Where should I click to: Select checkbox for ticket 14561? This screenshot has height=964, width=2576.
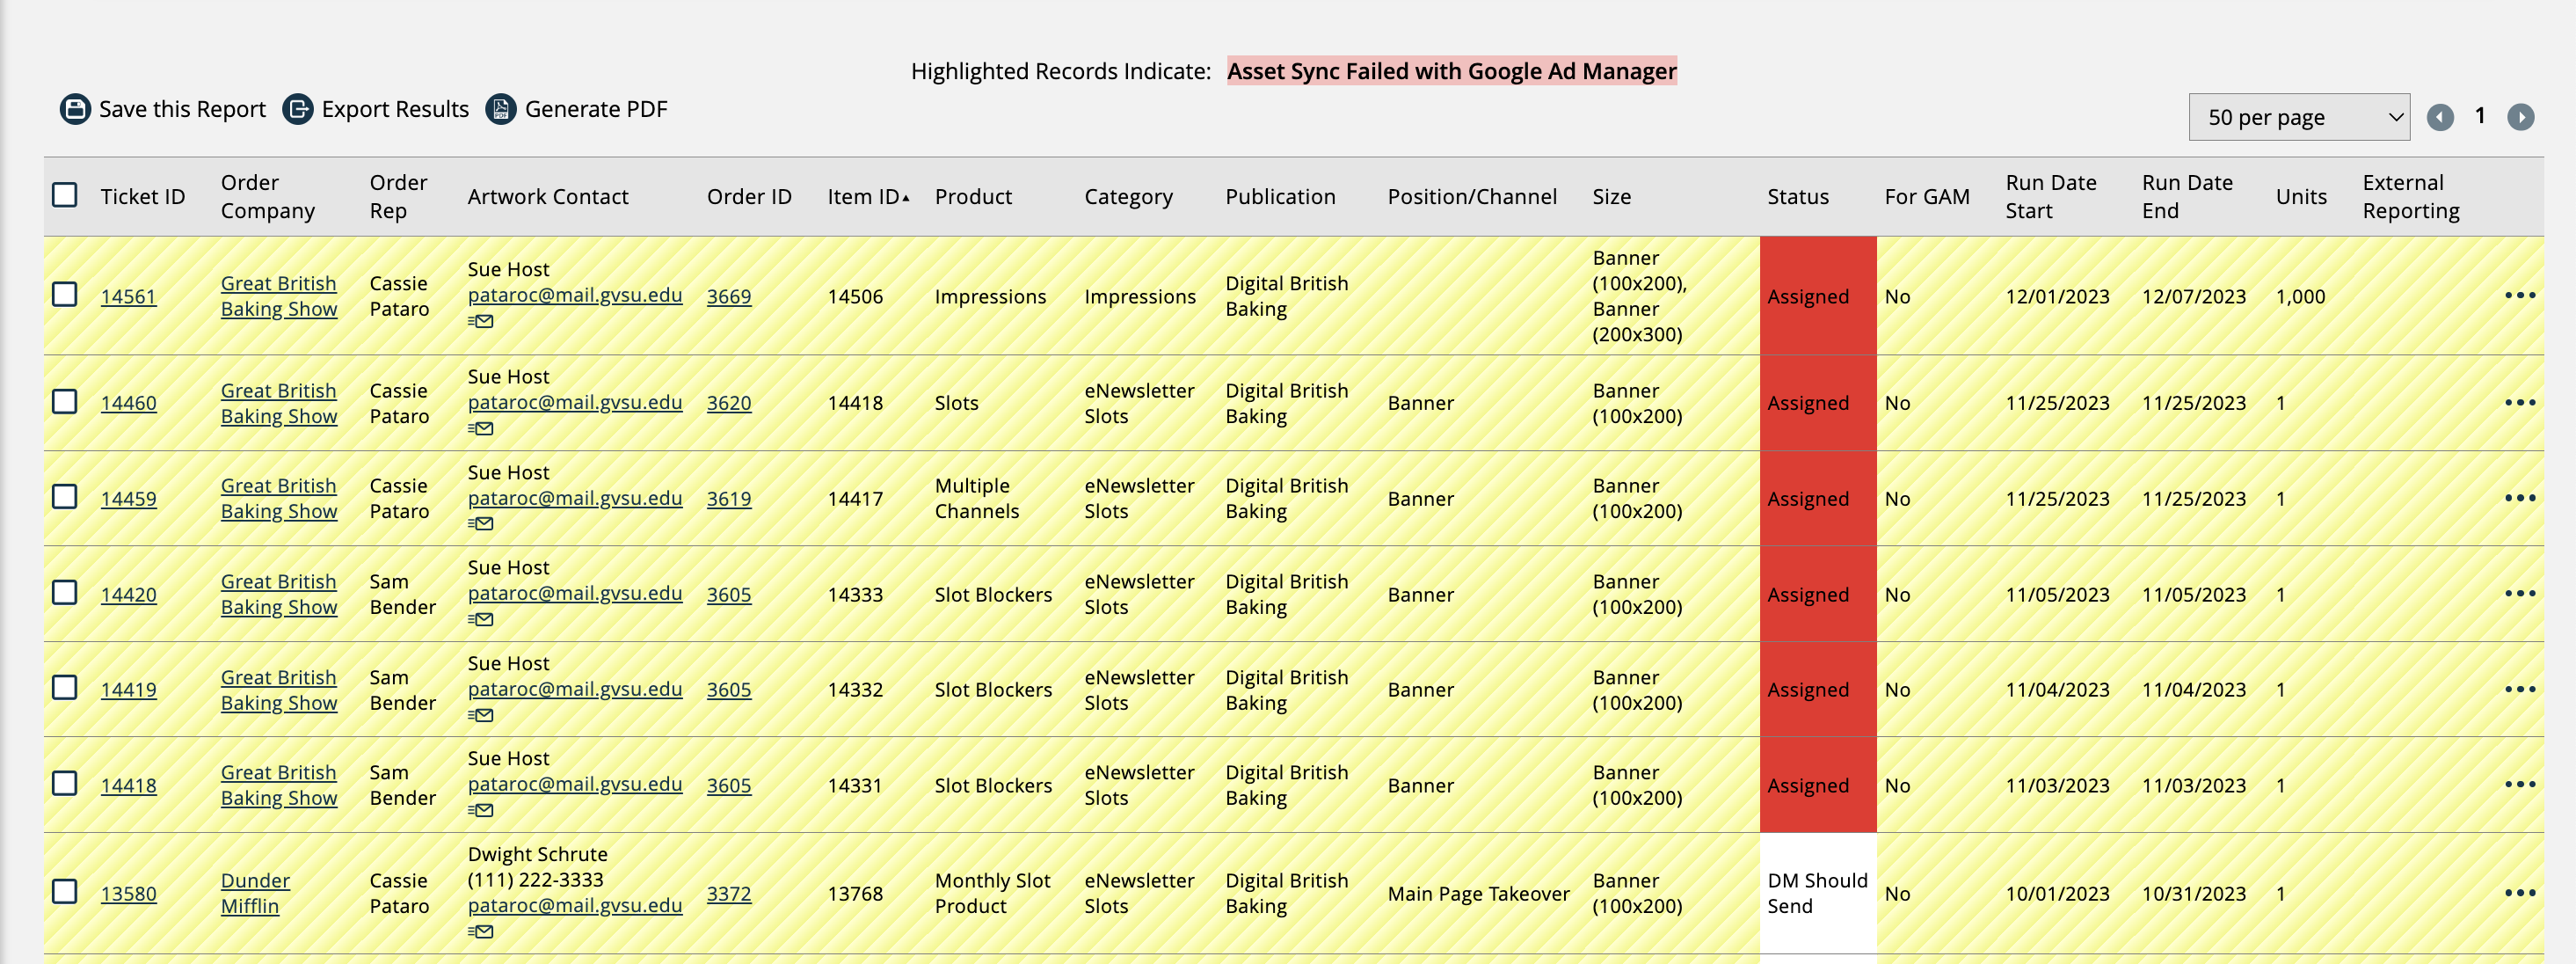coord(65,295)
